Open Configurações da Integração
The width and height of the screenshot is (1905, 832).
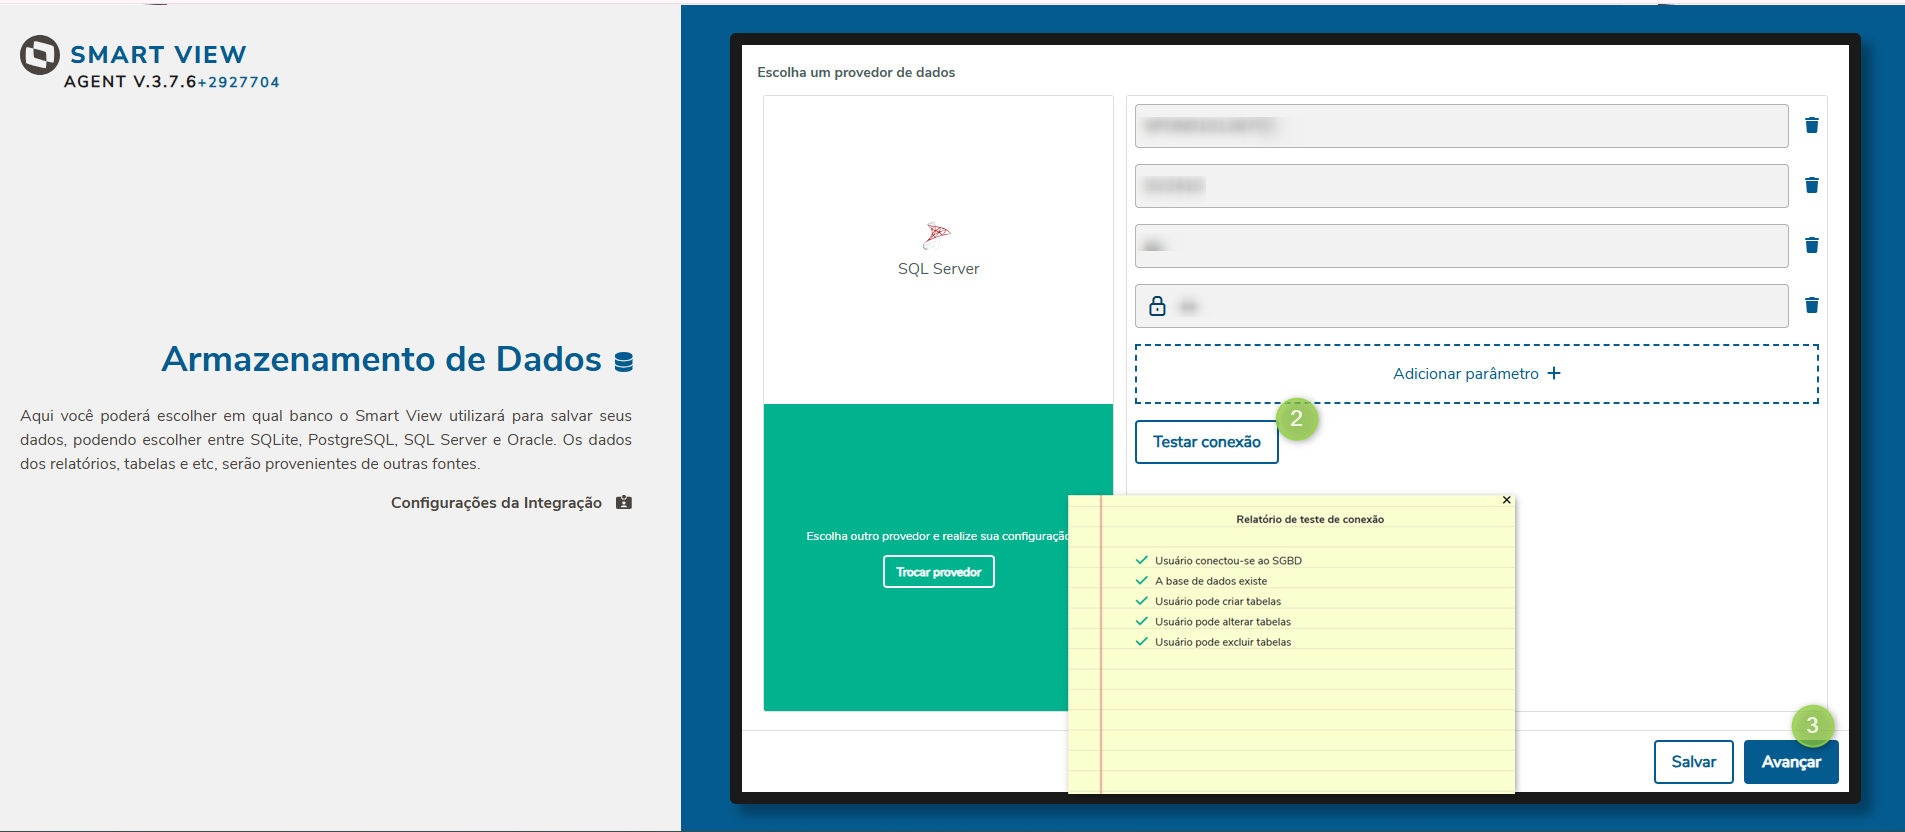pos(496,502)
